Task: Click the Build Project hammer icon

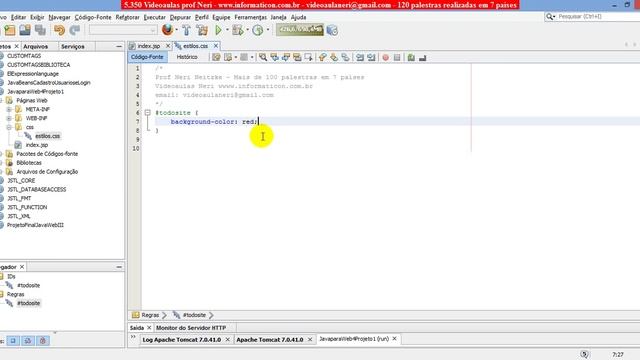Action: coord(187,30)
